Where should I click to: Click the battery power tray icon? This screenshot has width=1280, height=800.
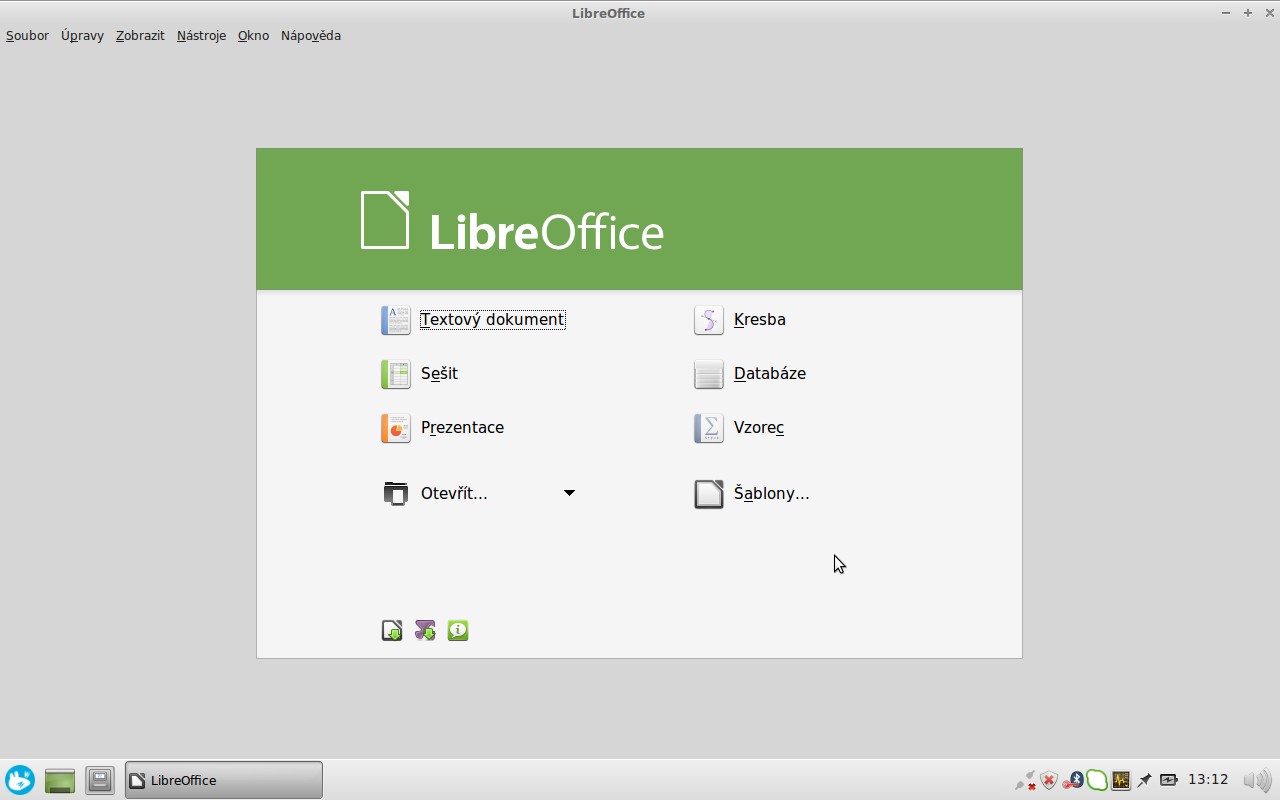(1169, 780)
